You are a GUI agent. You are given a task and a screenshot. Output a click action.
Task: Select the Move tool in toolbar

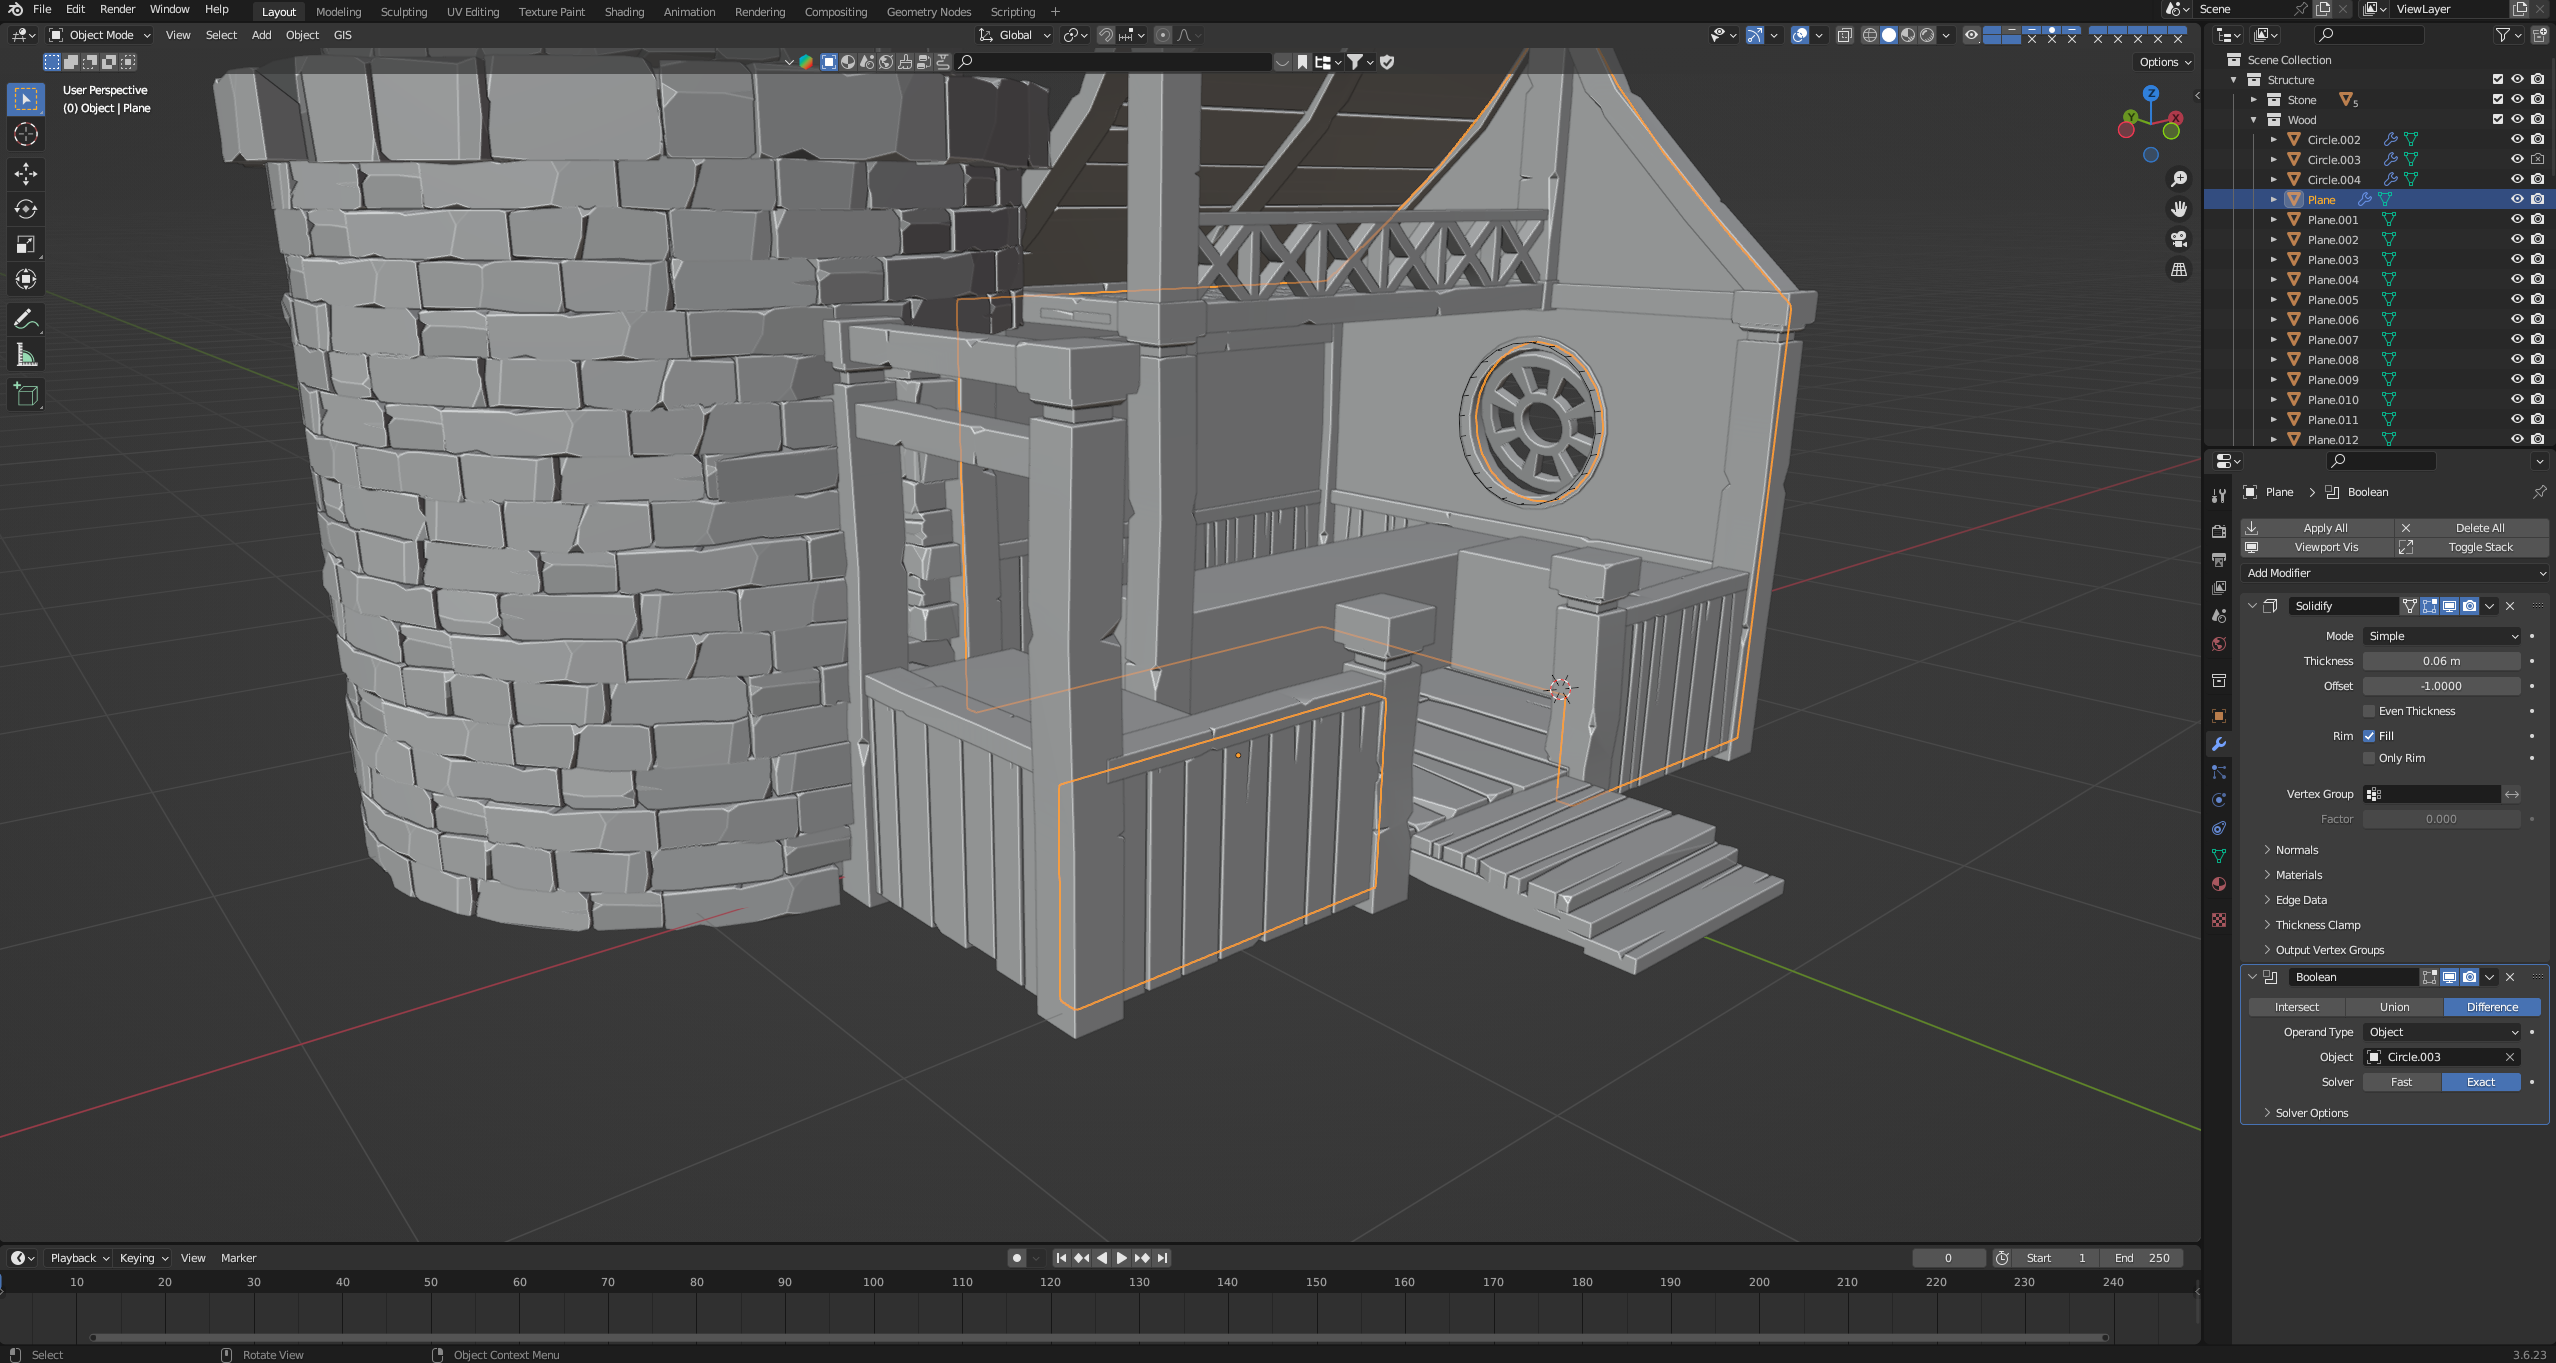26,174
